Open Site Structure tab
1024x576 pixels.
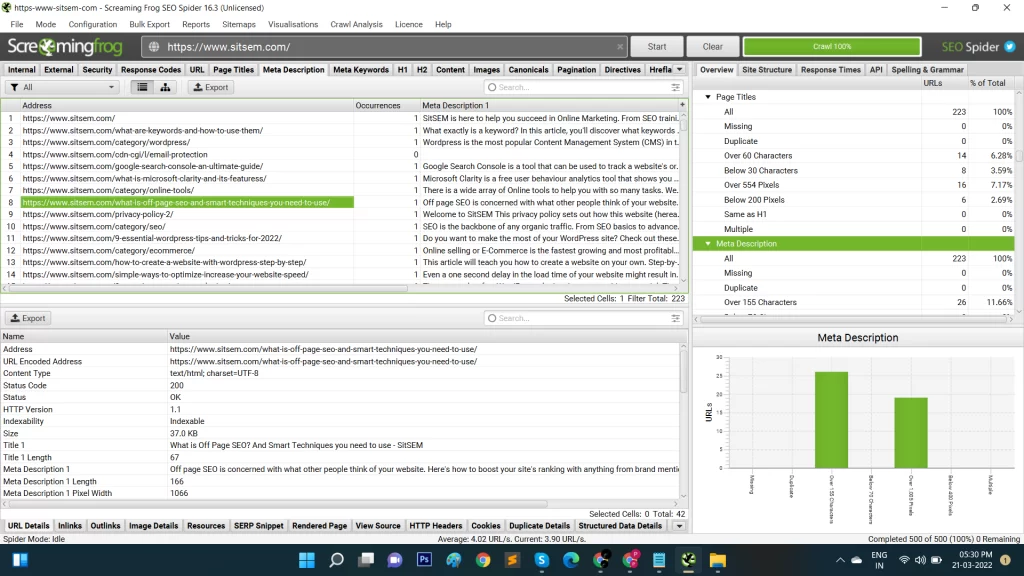tap(767, 70)
